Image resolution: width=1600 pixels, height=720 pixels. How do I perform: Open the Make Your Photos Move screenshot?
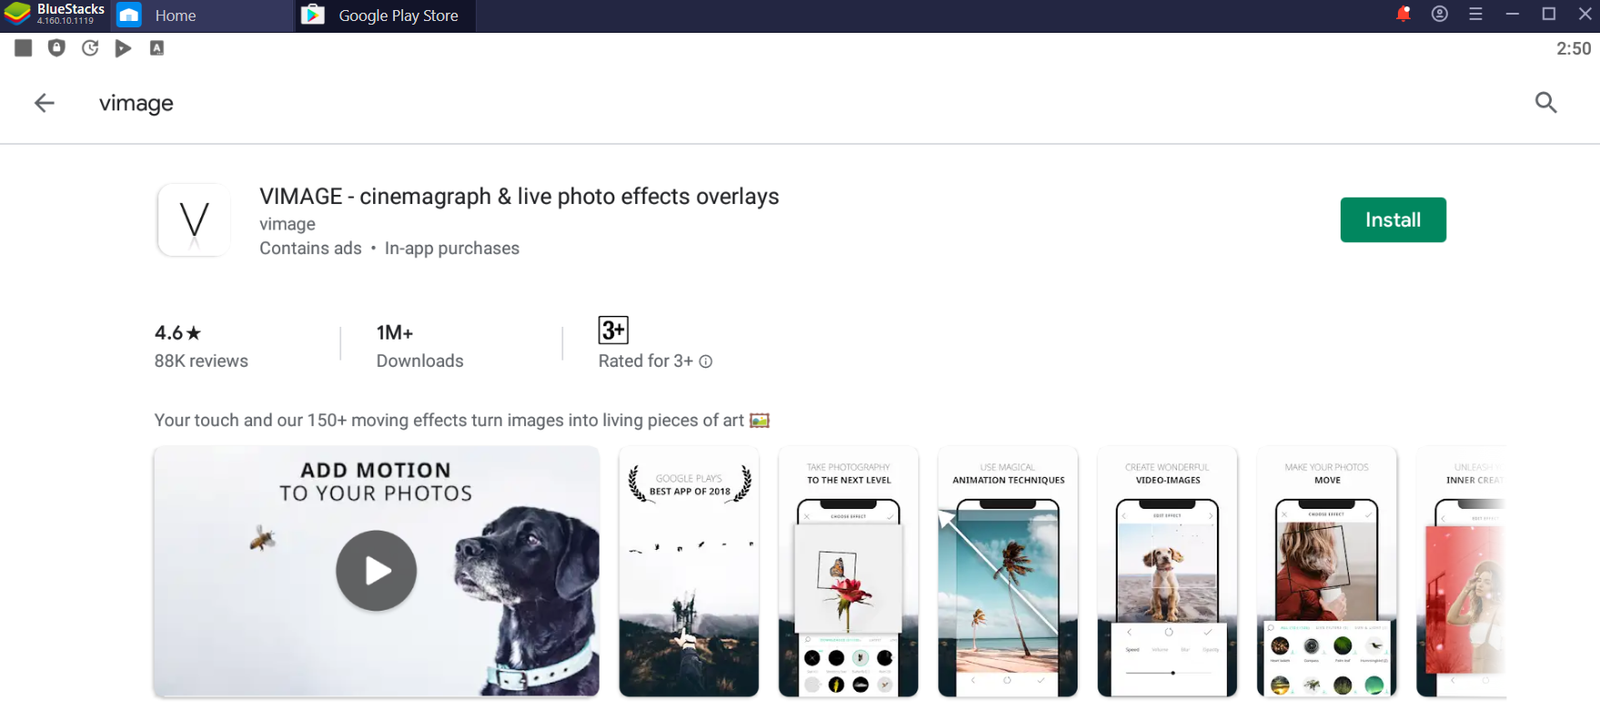1327,571
